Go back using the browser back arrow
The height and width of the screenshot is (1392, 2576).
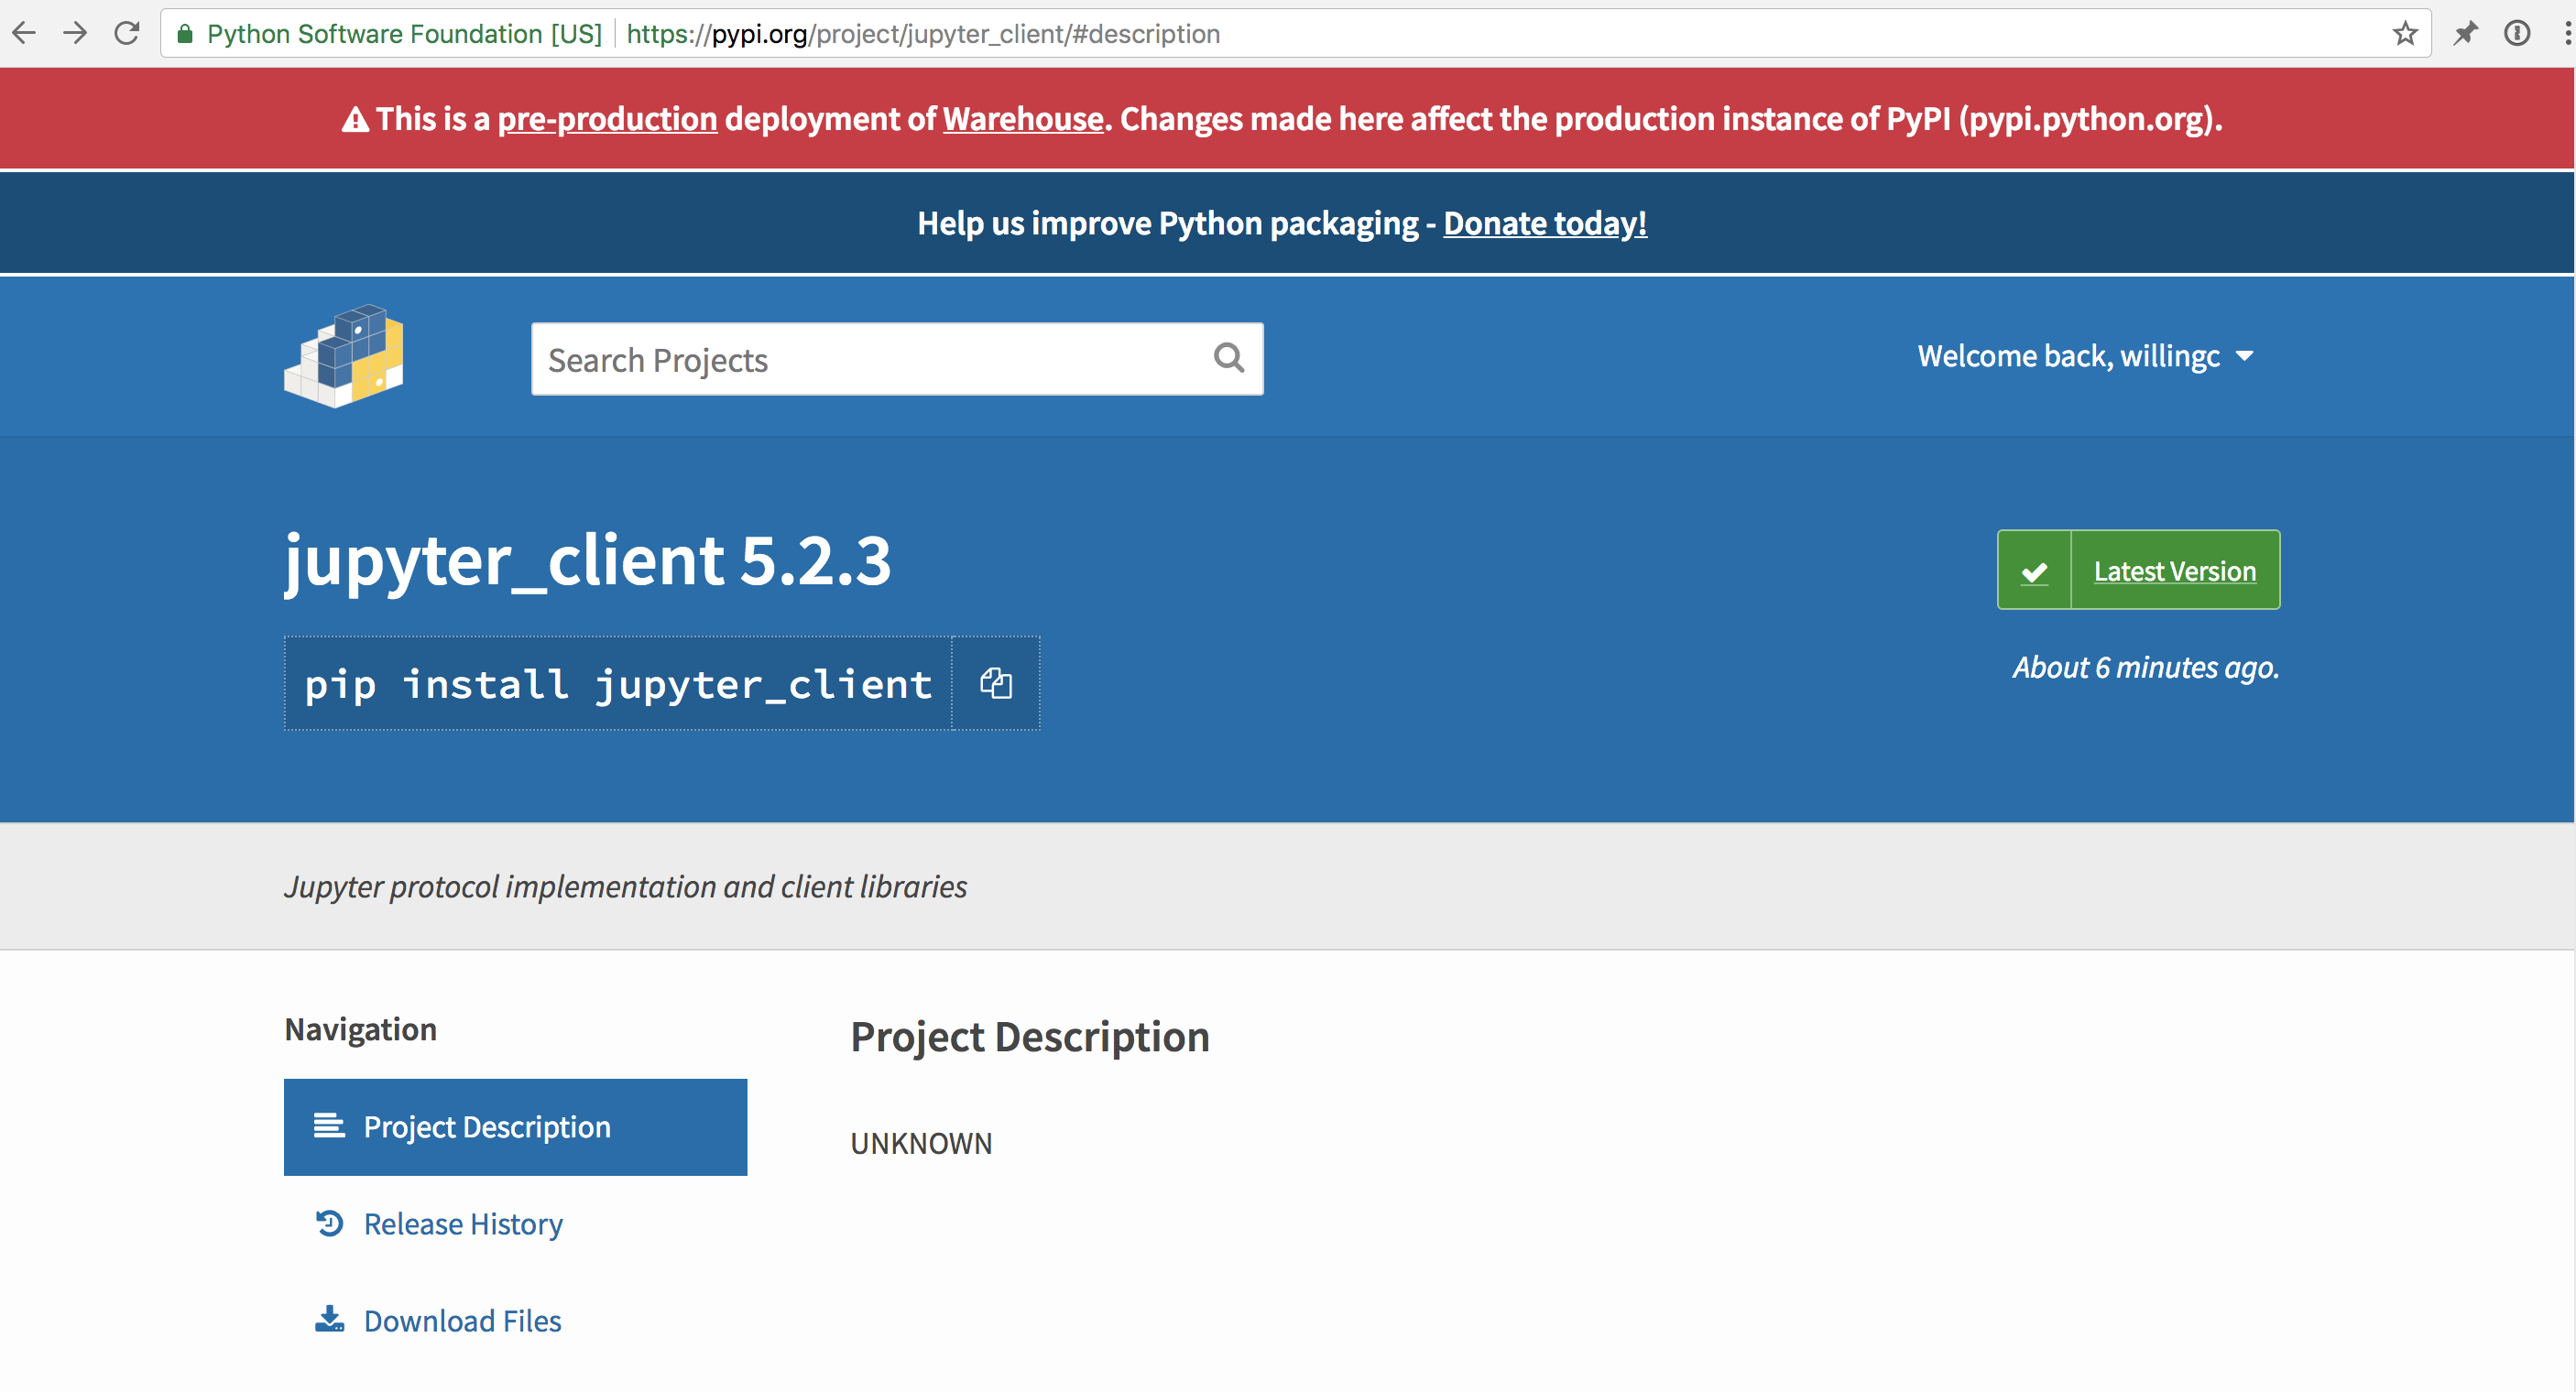24,33
